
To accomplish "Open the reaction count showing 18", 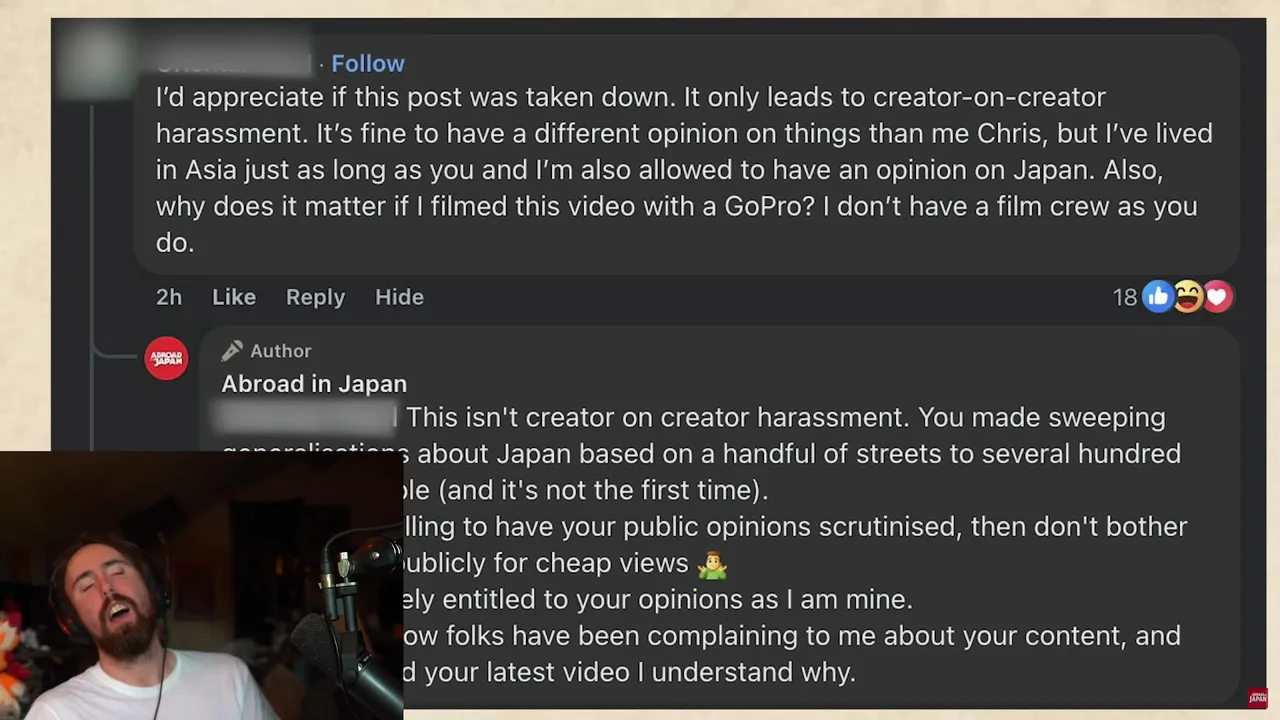I will click(1125, 297).
